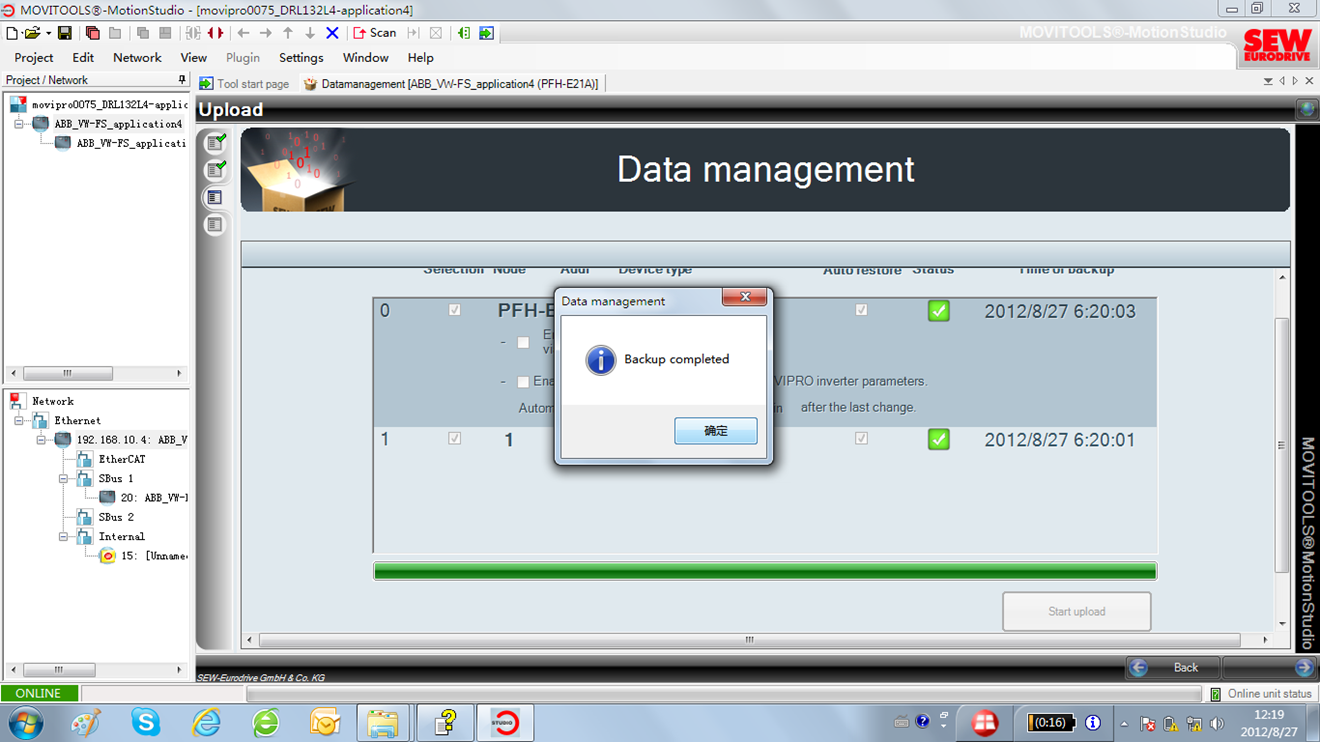Click the pin icon on the Project / Network panel
This screenshot has height=742, width=1320.
[x=181, y=80]
